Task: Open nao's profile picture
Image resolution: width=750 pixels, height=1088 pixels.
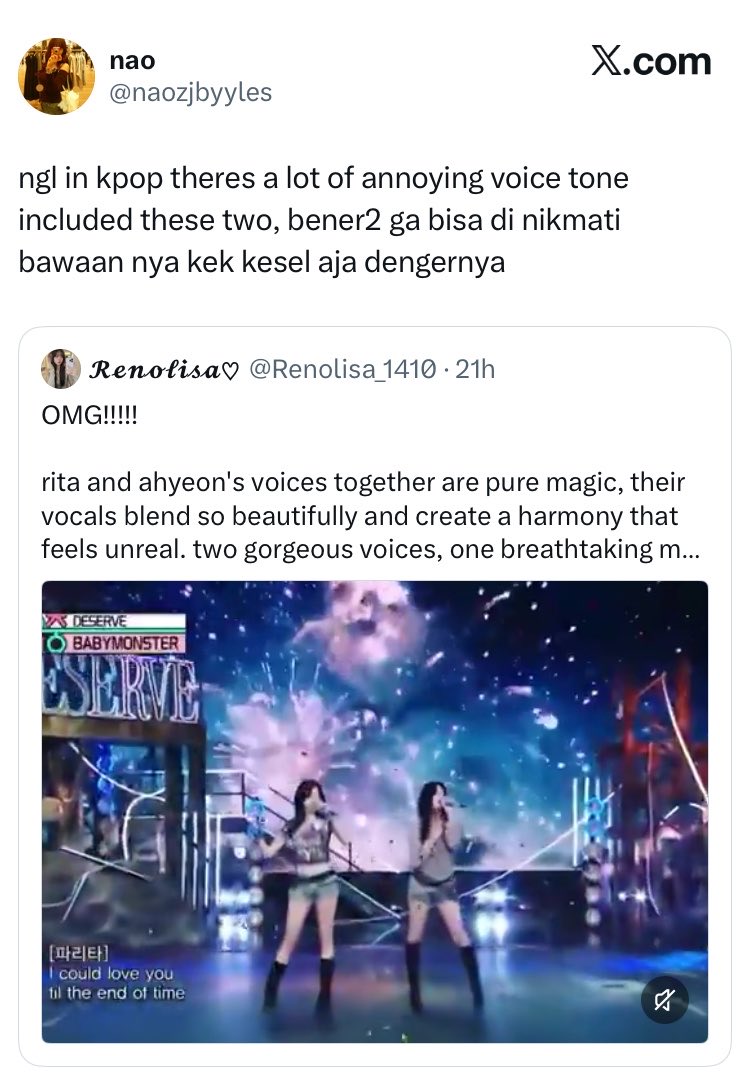Action: pos(56,76)
